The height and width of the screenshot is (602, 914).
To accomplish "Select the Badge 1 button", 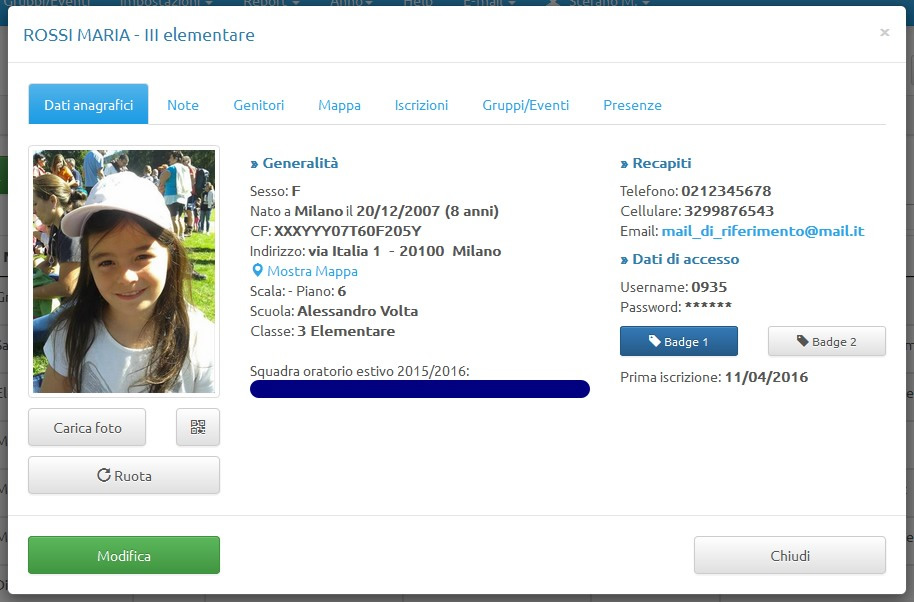I will click(679, 341).
